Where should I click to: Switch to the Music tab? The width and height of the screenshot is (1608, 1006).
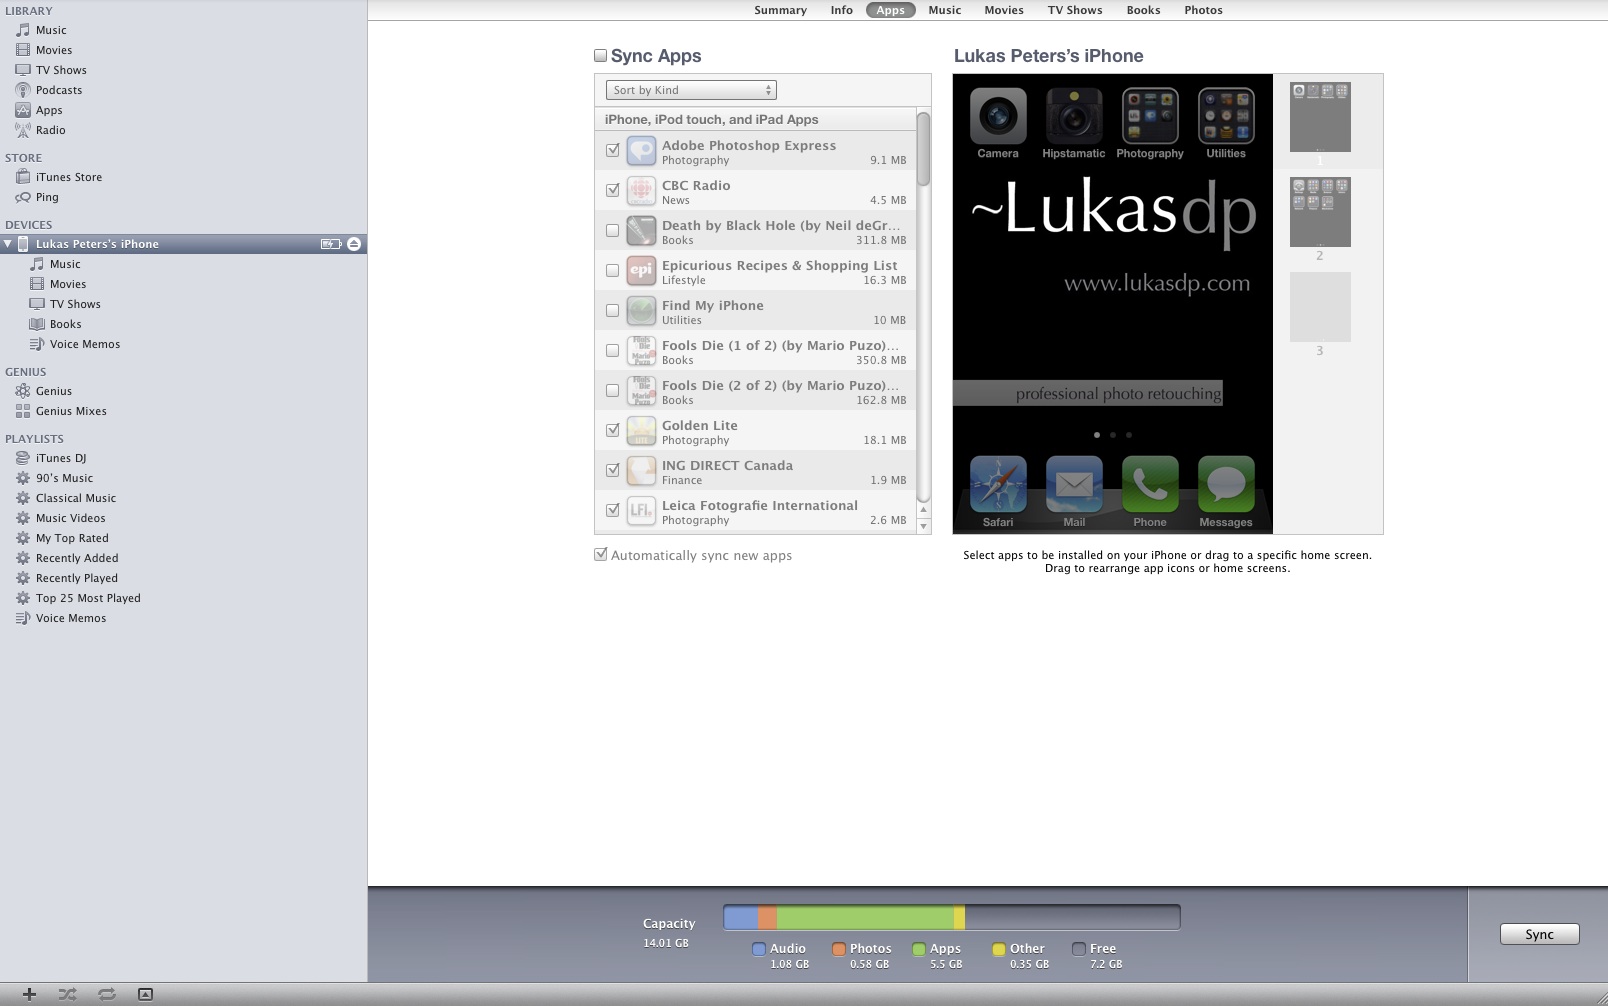tap(944, 10)
